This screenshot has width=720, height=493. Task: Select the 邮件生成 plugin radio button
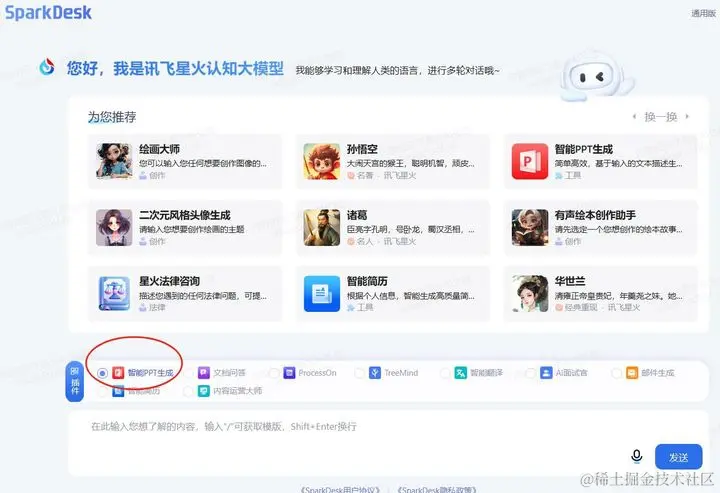point(616,373)
